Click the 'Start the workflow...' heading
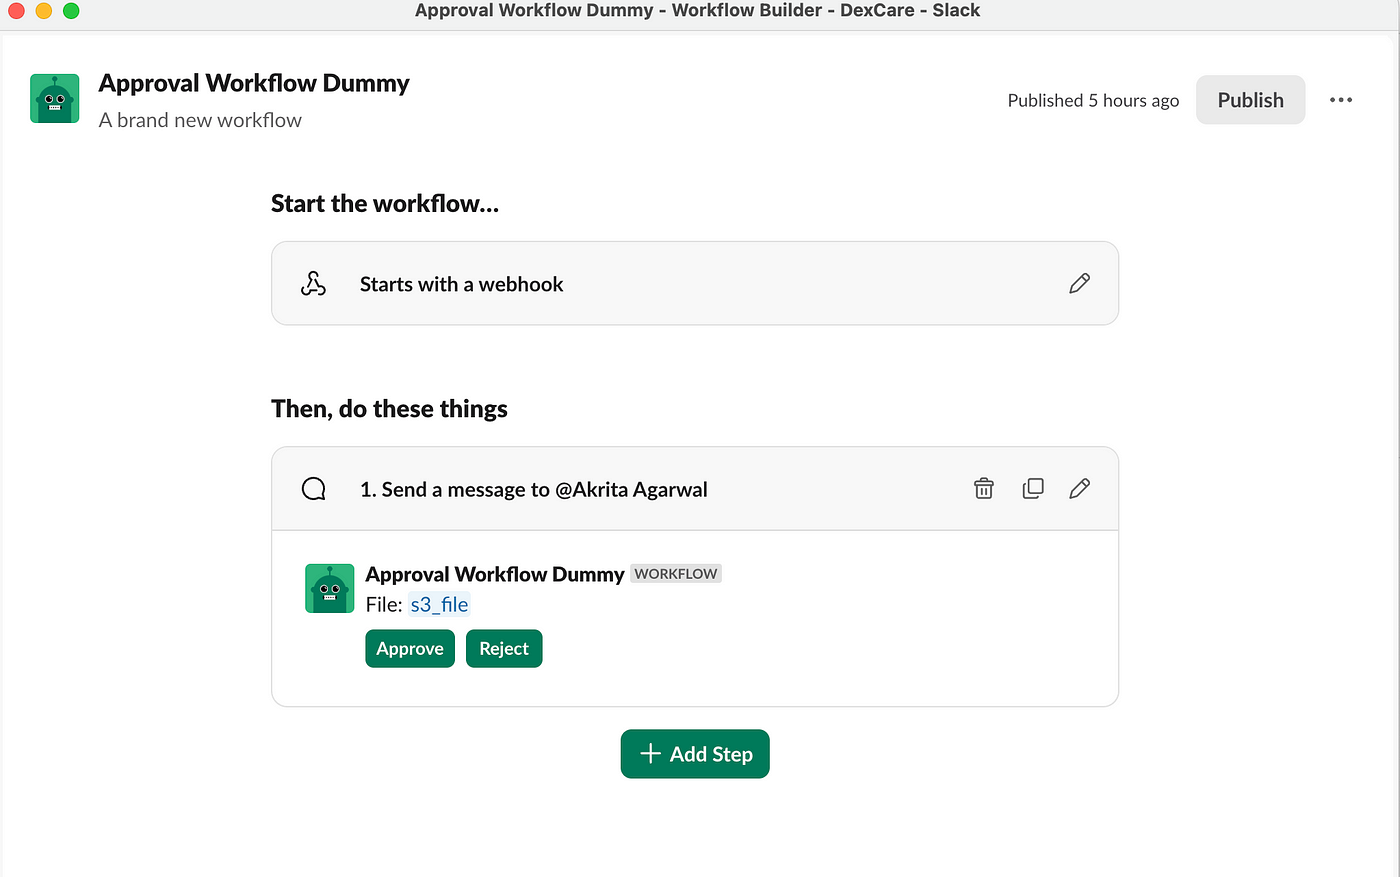The width and height of the screenshot is (1400, 877). coord(385,204)
